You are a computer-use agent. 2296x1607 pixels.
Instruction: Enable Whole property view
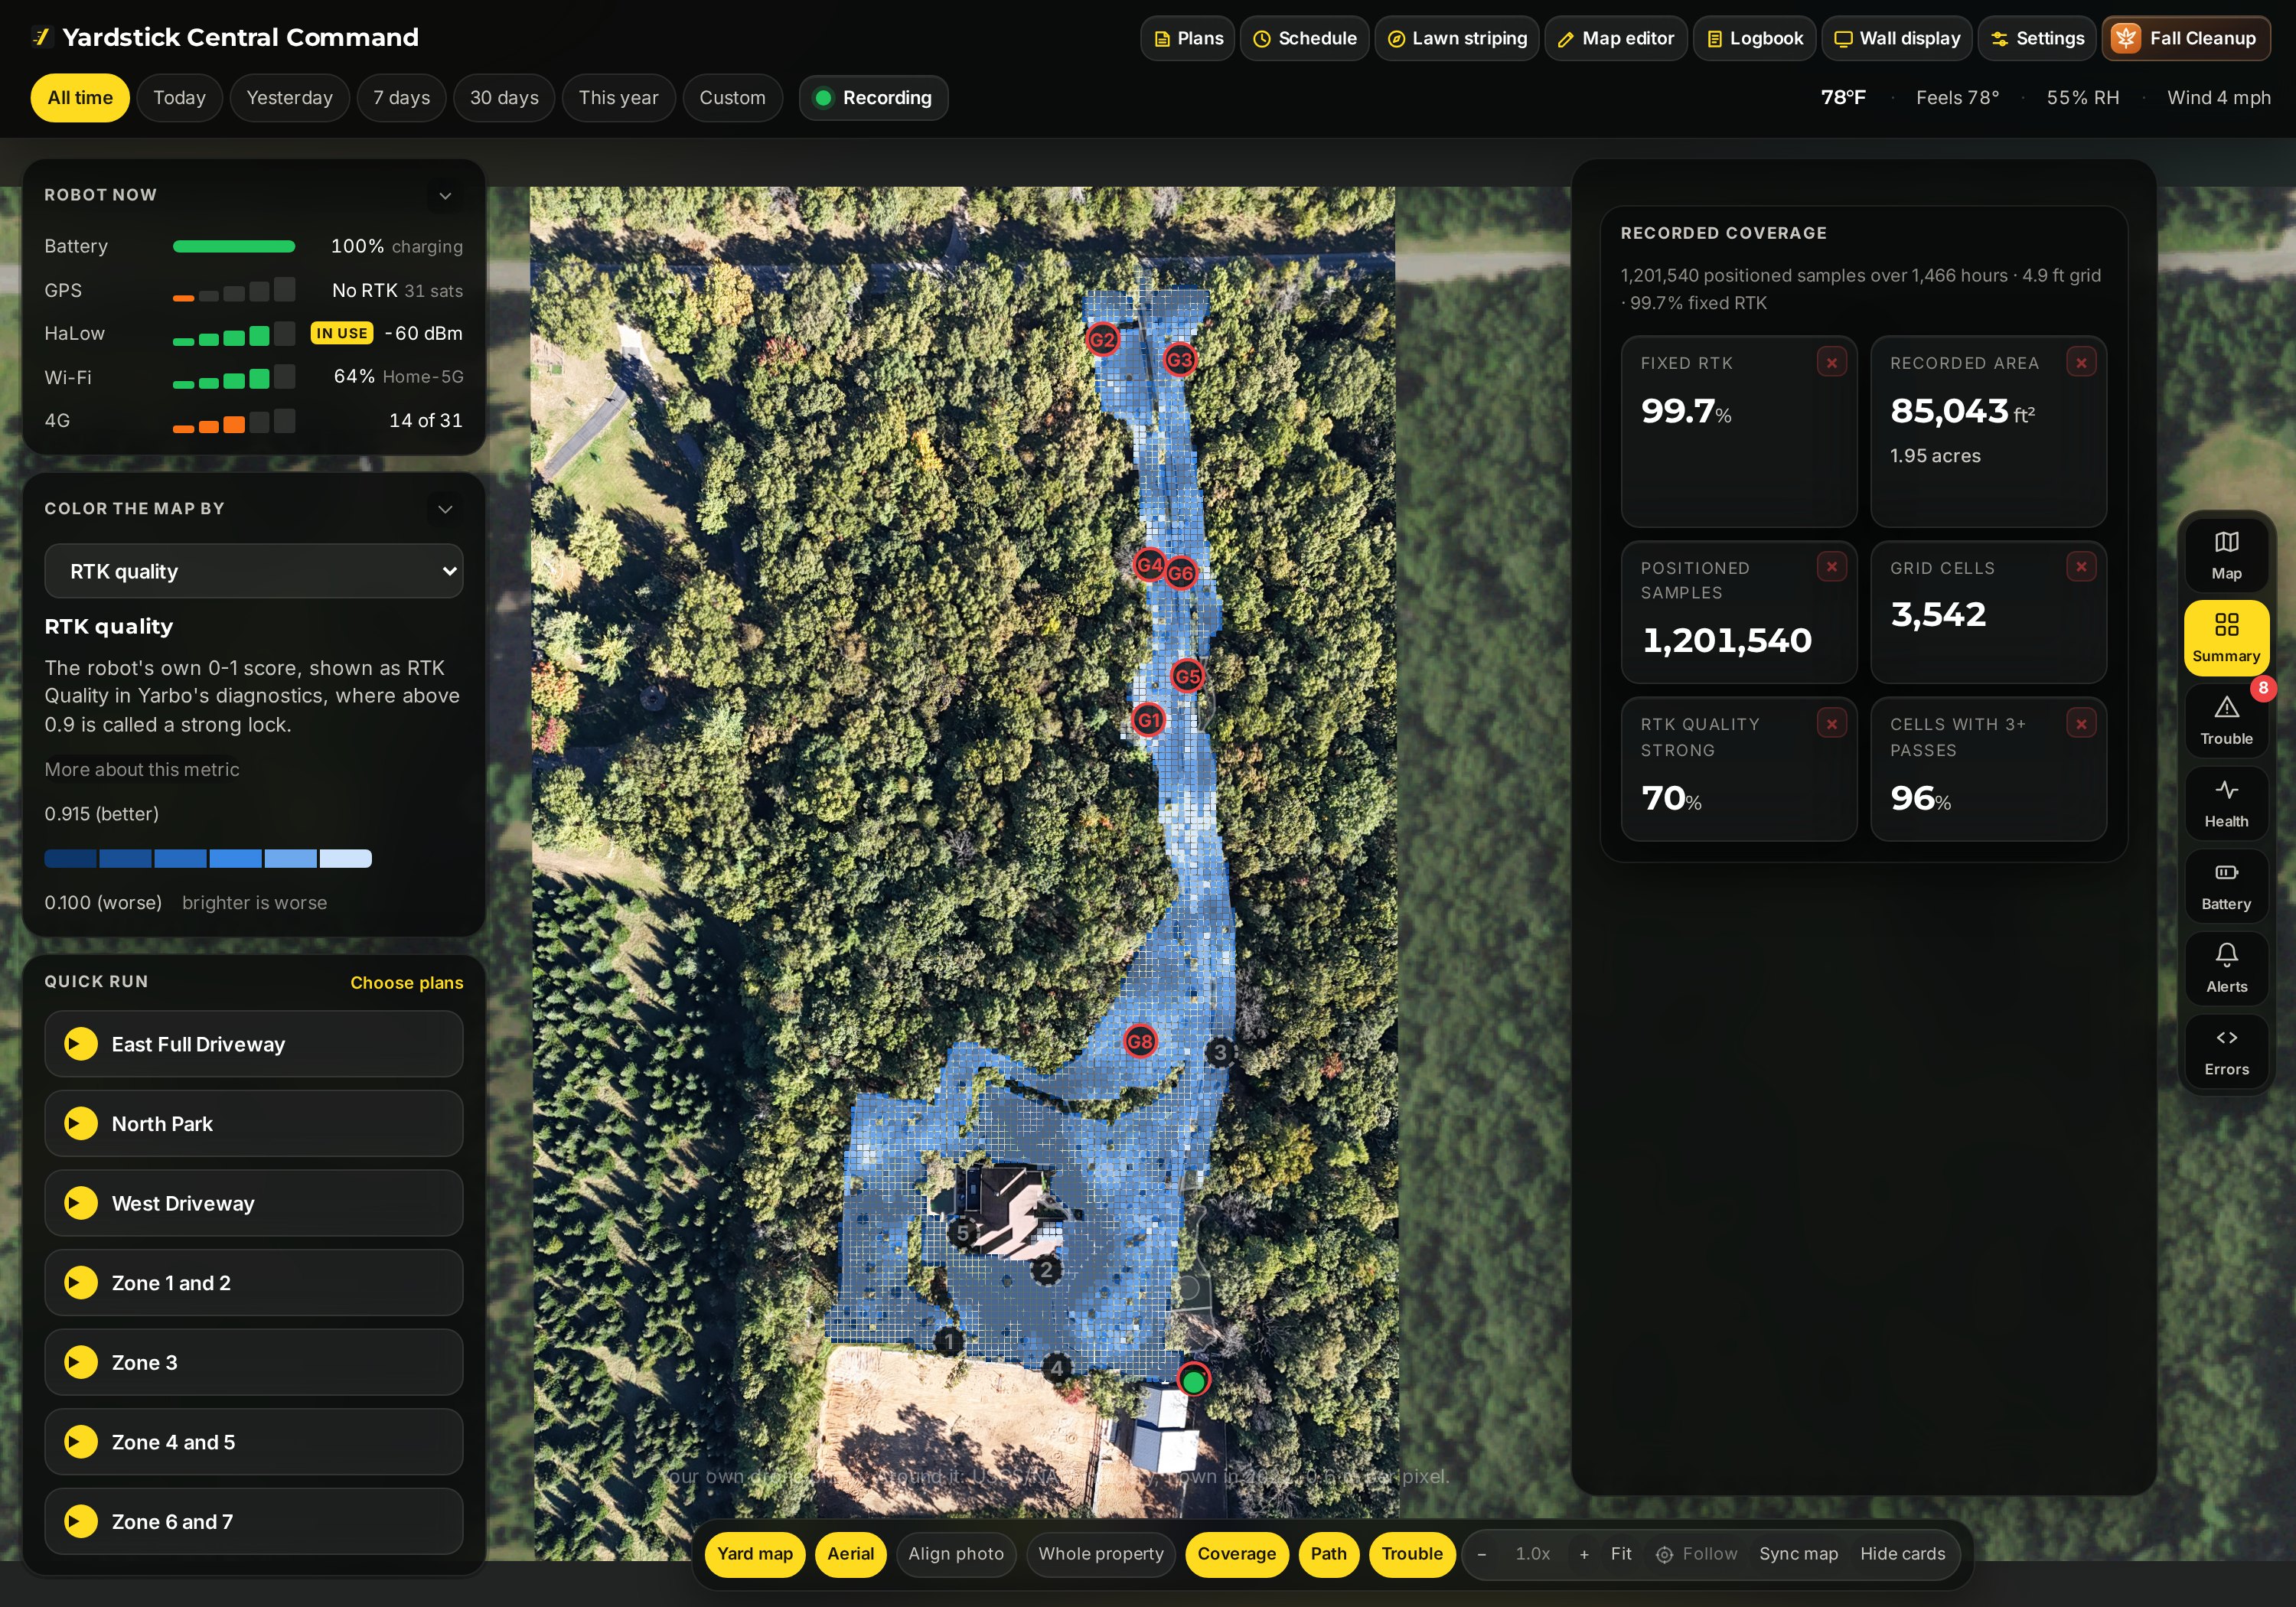[x=1101, y=1554]
